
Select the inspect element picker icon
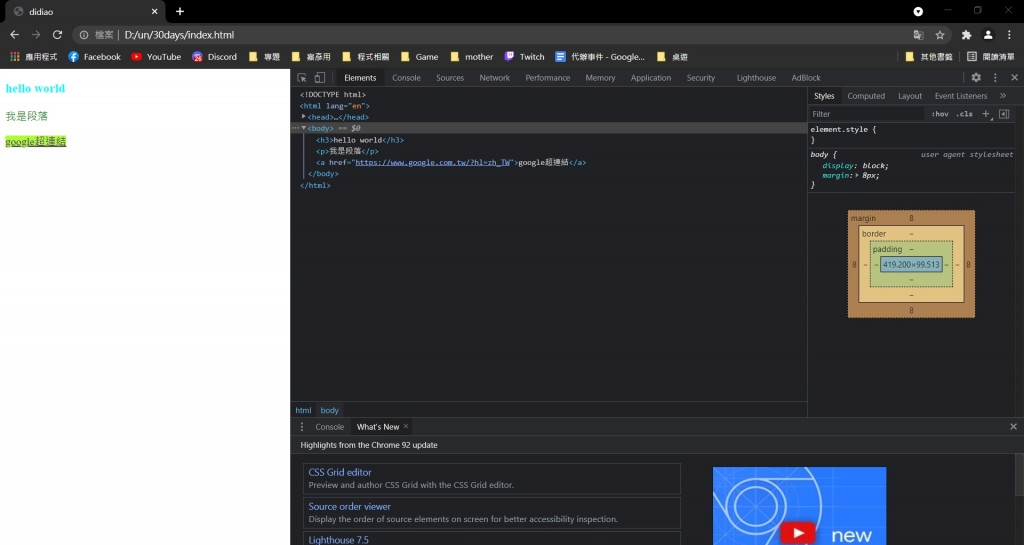(302, 78)
